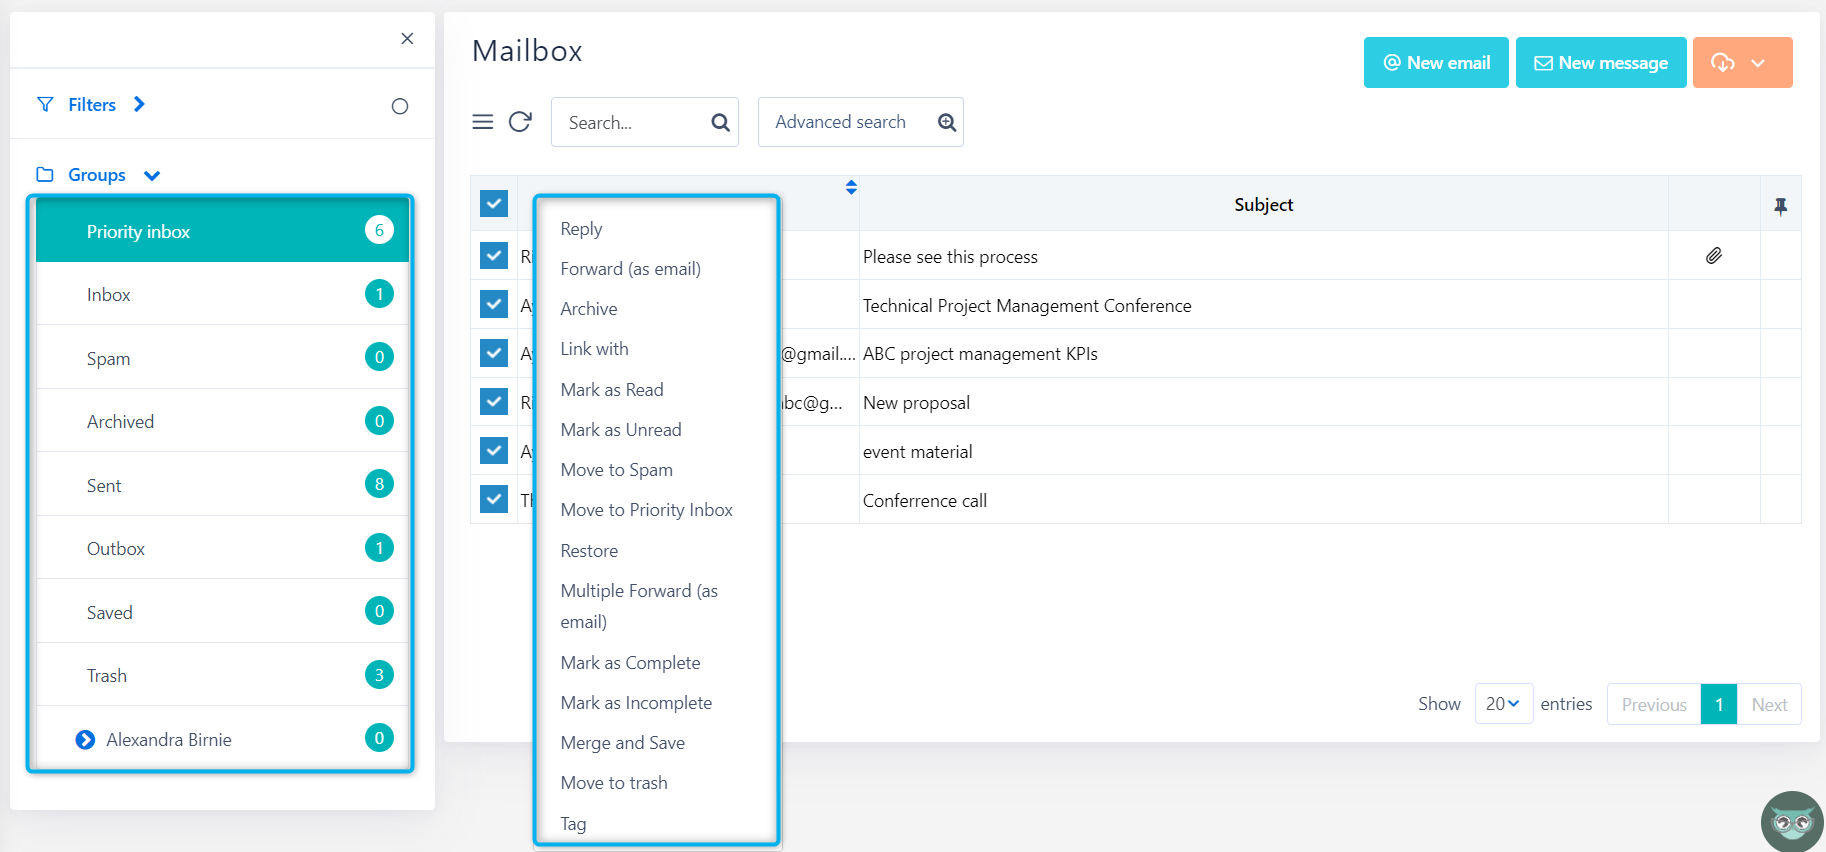This screenshot has height=852, width=1826.
Task: Click the Sent count badge 8
Action: coord(379,484)
